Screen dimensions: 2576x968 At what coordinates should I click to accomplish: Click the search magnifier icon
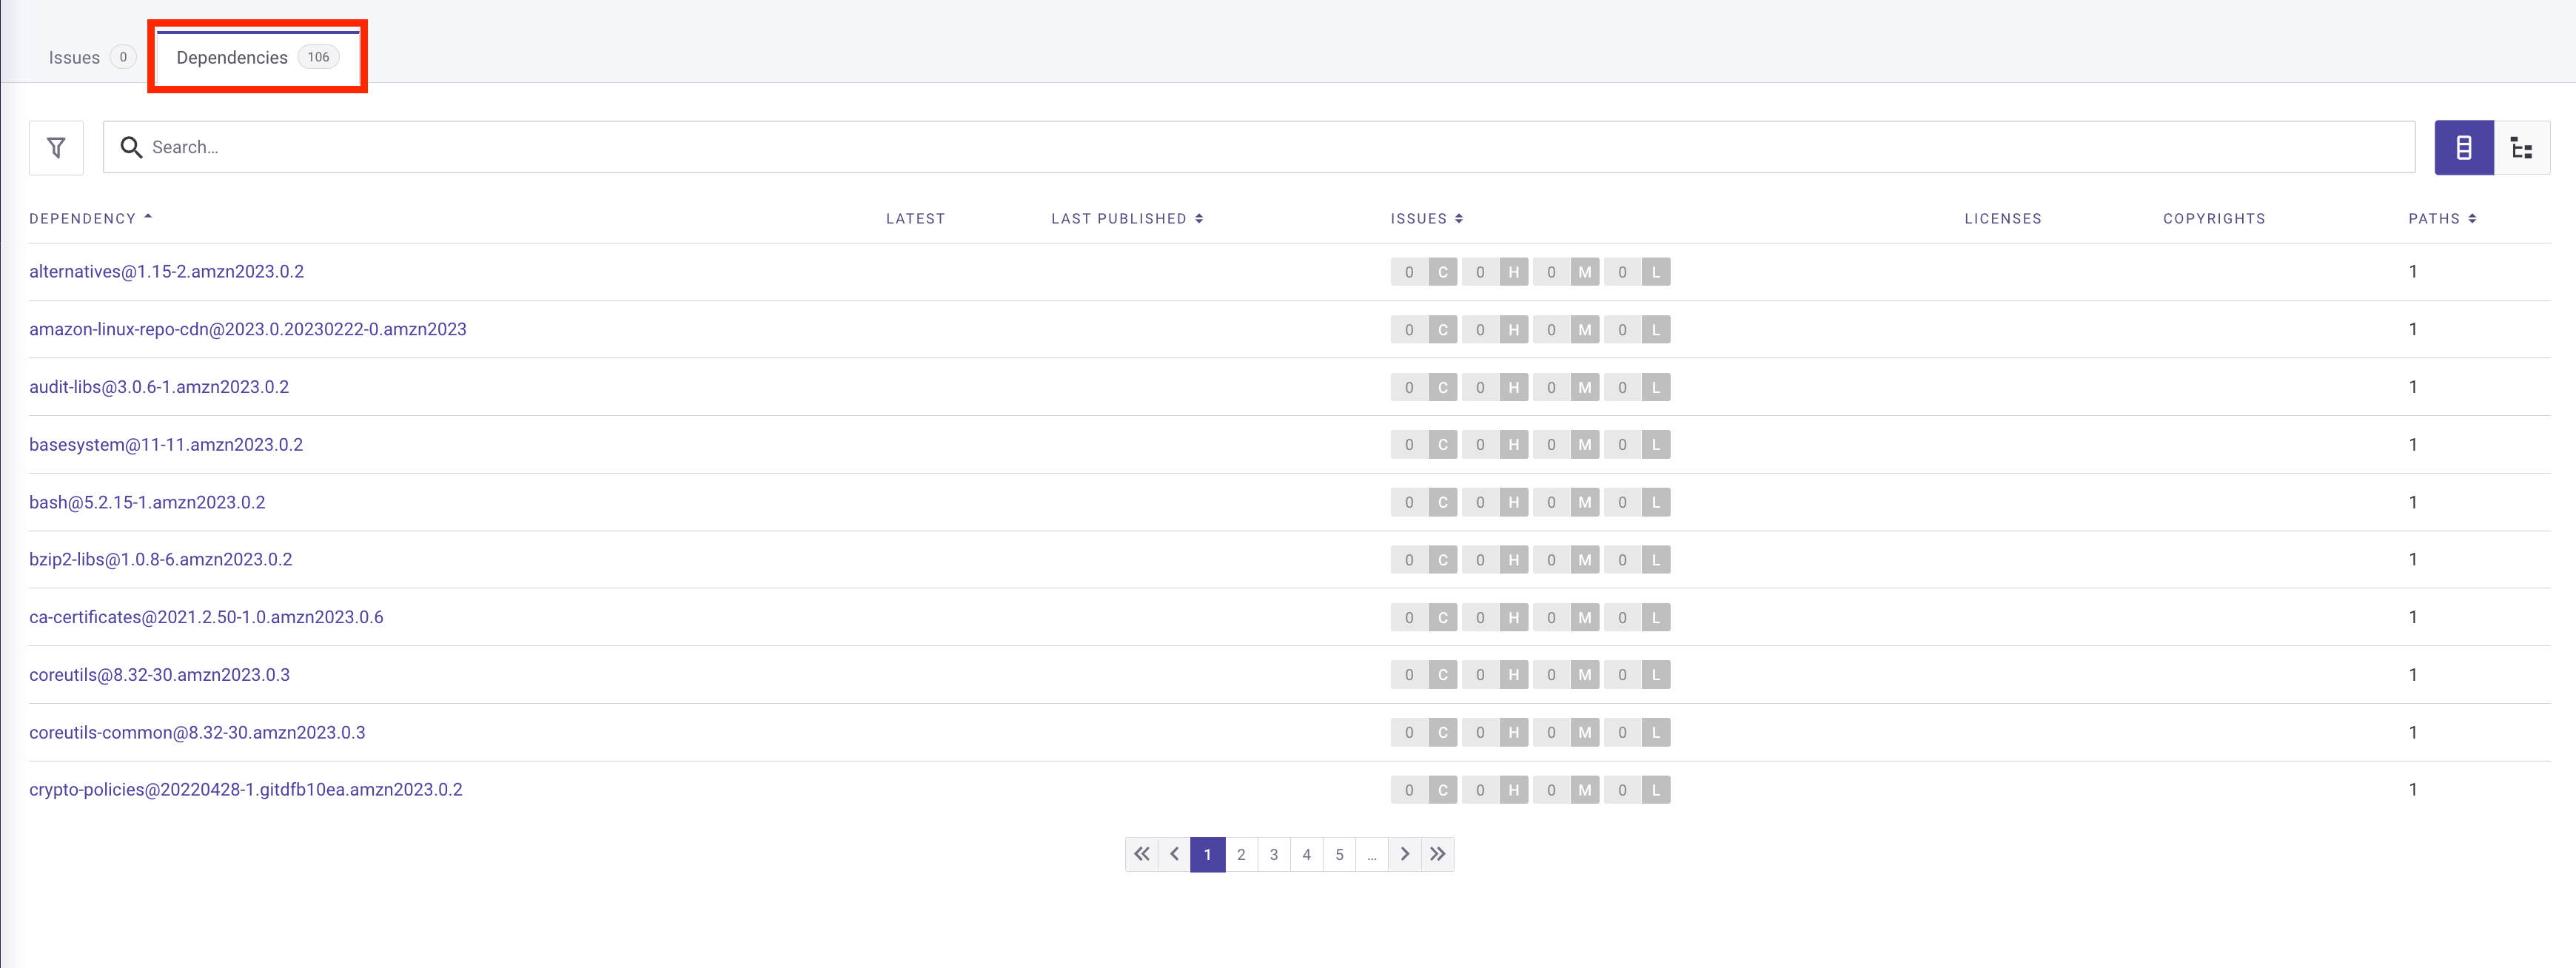tap(131, 148)
